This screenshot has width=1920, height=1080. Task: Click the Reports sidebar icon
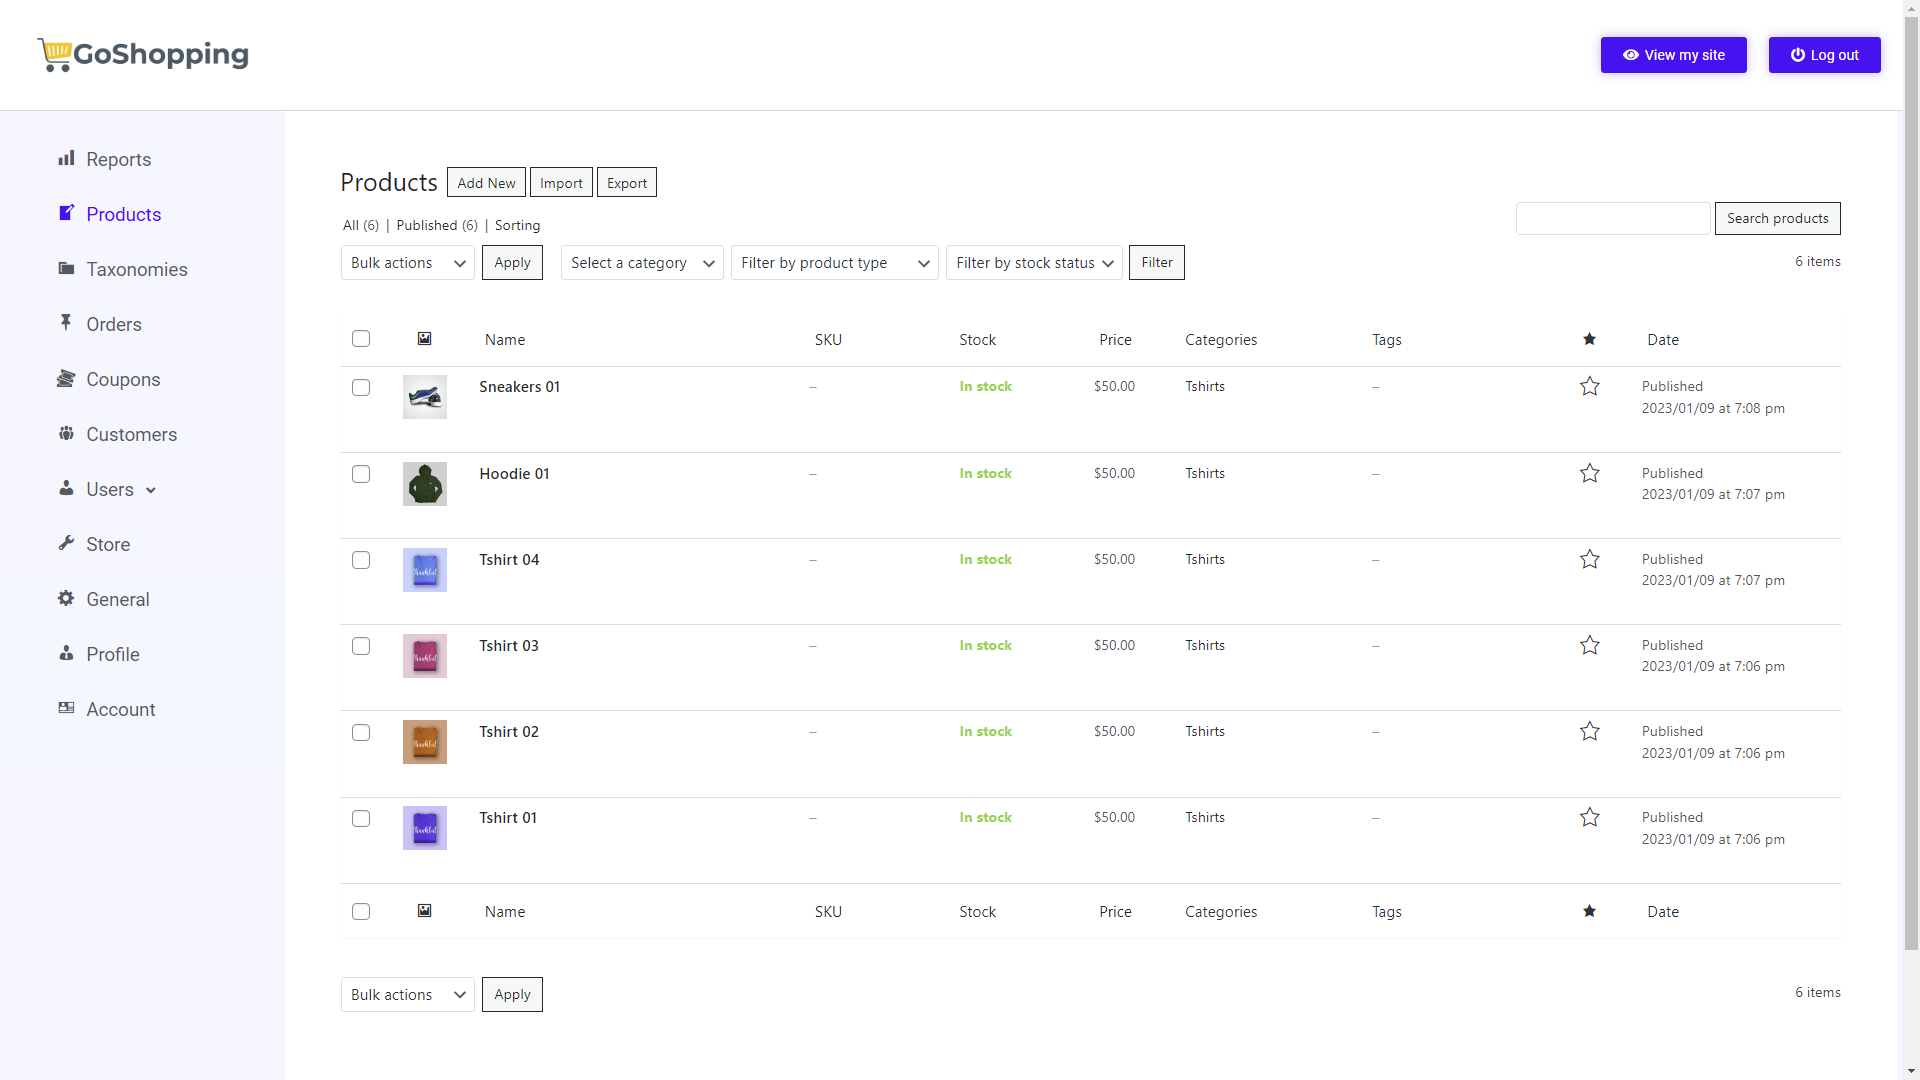pos(66,158)
